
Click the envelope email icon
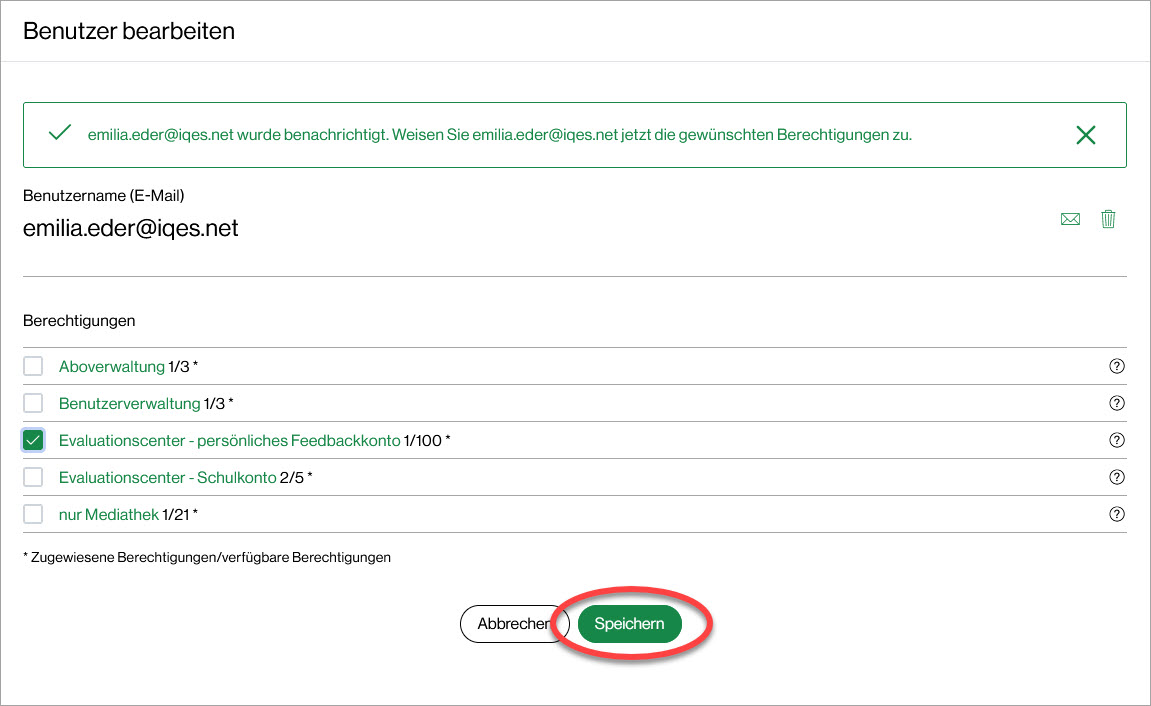point(1070,220)
